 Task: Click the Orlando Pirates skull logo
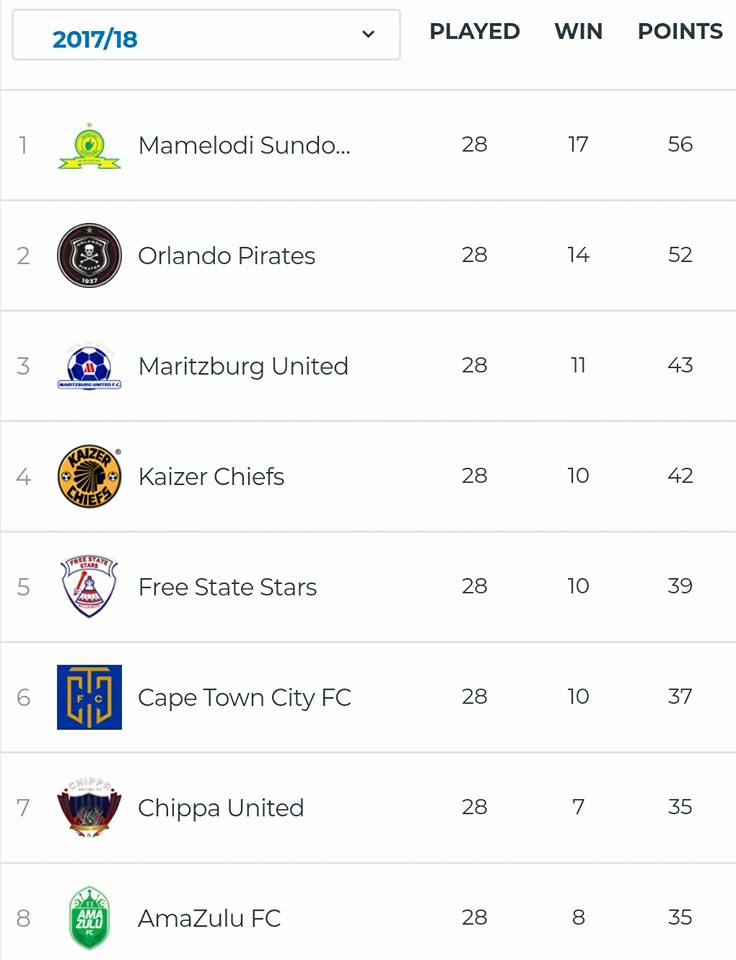pos(89,255)
